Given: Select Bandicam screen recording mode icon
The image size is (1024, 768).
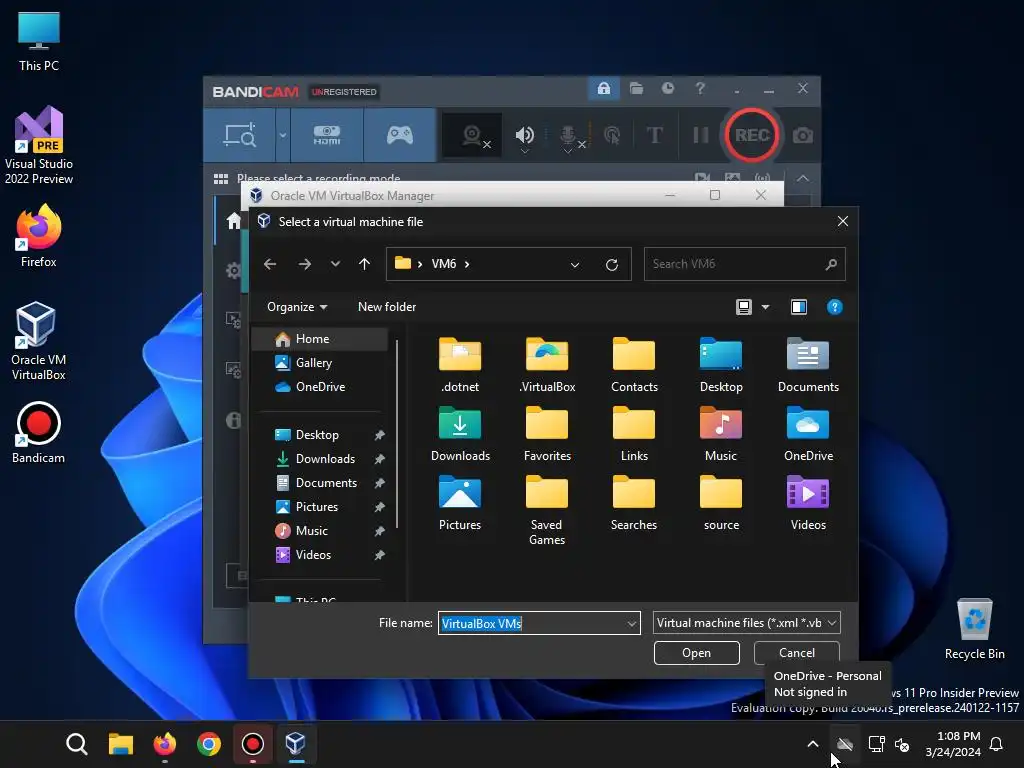Looking at the screenshot, I should pyautogui.click(x=240, y=135).
